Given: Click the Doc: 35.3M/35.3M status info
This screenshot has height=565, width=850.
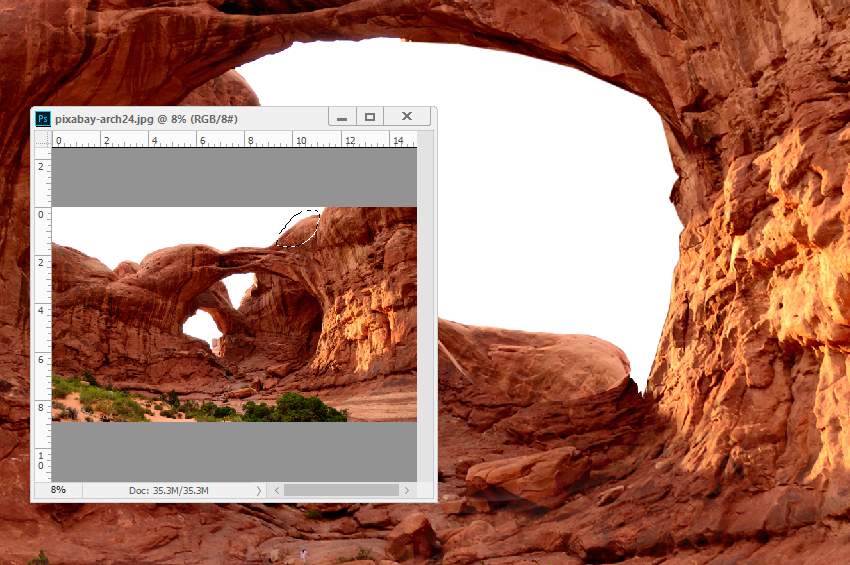Looking at the screenshot, I should tap(169, 490).
